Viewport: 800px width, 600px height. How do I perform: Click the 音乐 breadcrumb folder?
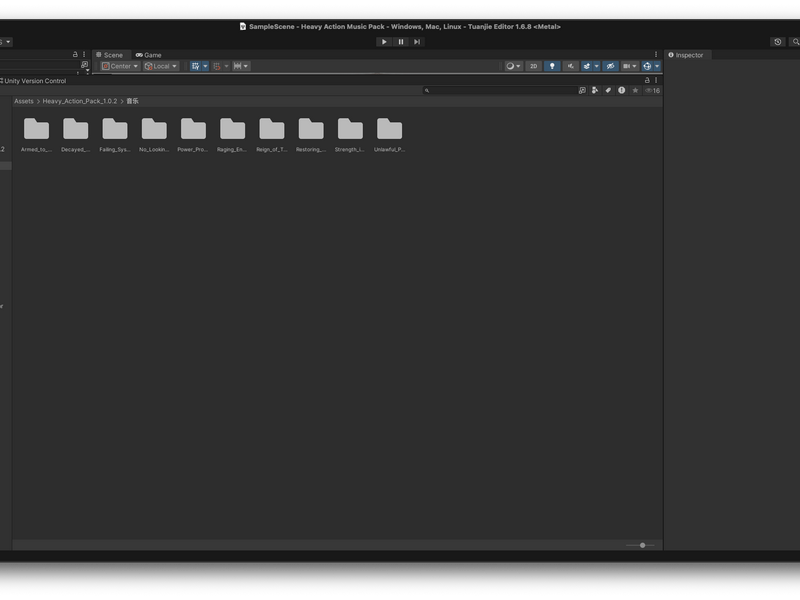coord(132,101)
